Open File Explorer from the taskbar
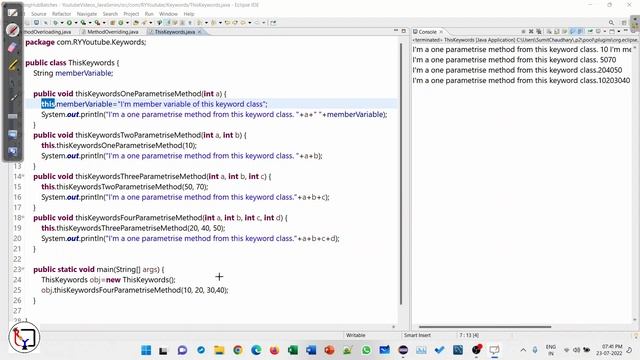Viewport: 640px width, 360px height. (x=219, y=350)
